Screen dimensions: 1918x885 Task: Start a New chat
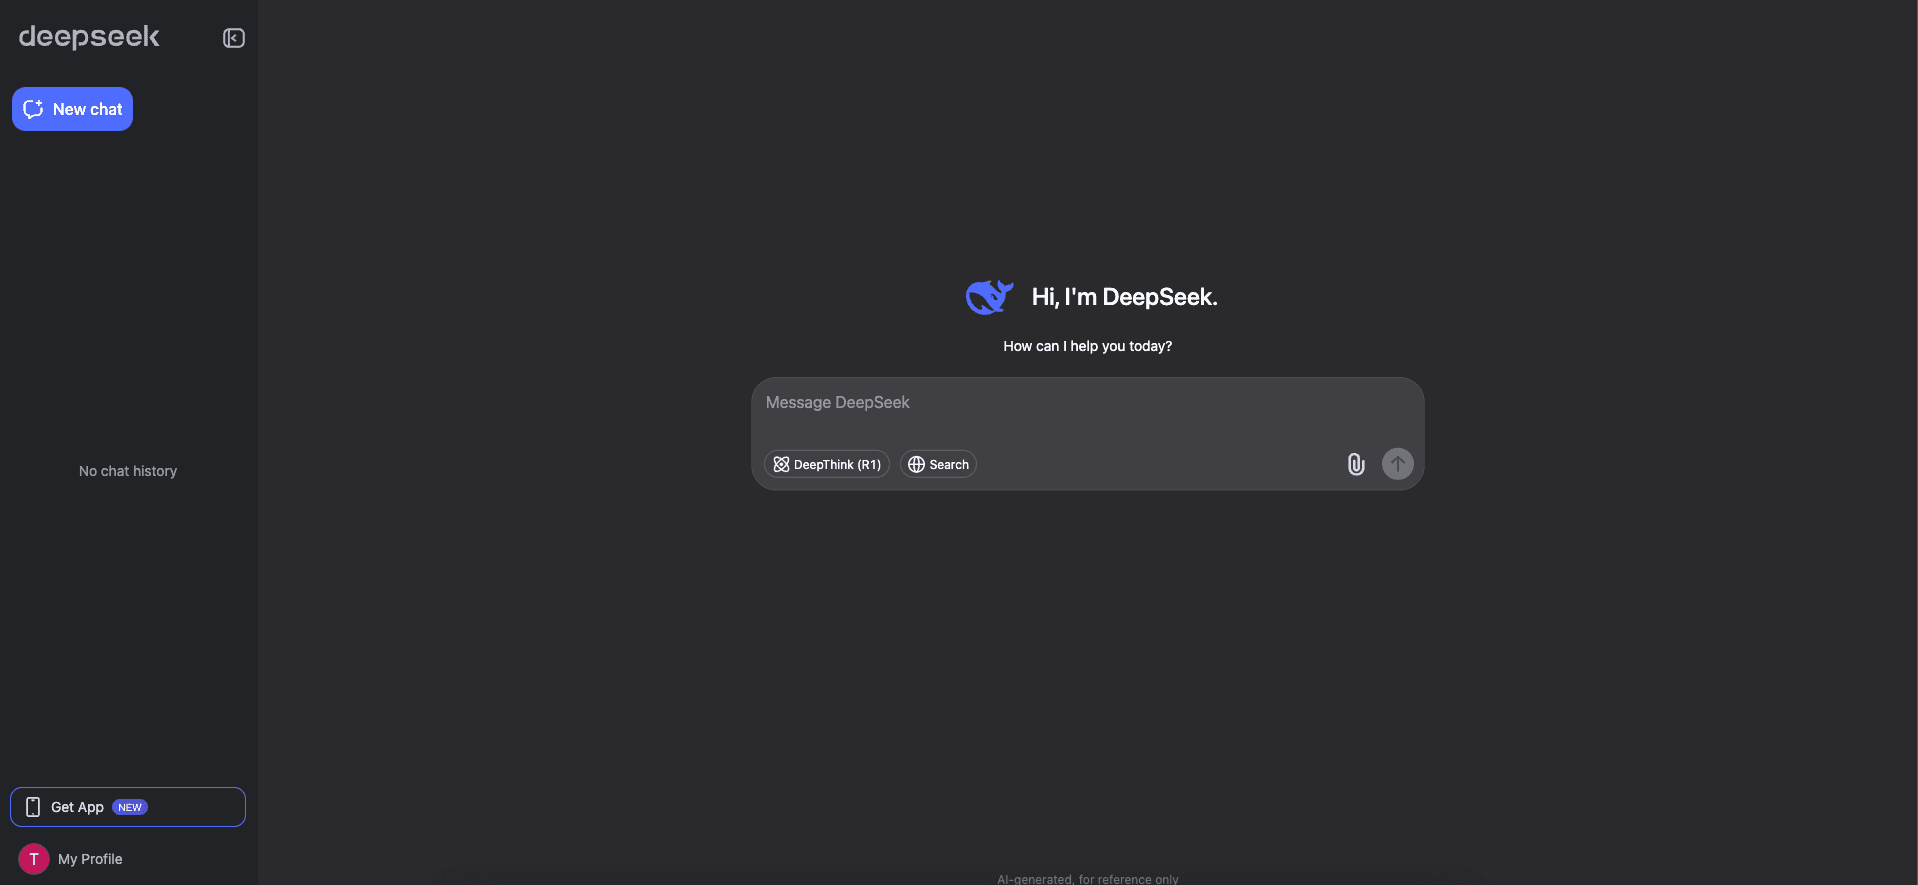click(x=72, y=109)
